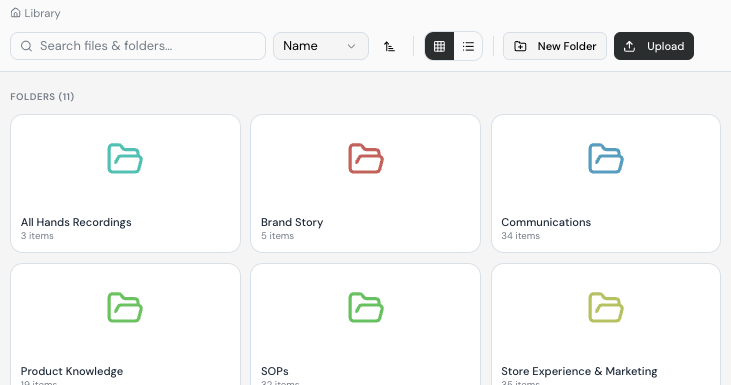Viewport: 731px width, 385px height.
Task: Click the upload arrow icon
Action: tap(629, 46)
